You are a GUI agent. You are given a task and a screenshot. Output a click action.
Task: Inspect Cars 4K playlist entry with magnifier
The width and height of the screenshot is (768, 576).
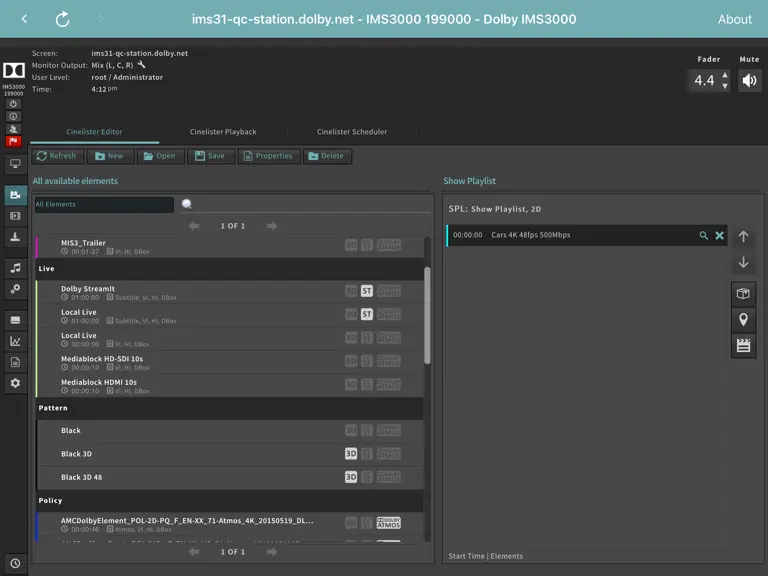[703, 236]
